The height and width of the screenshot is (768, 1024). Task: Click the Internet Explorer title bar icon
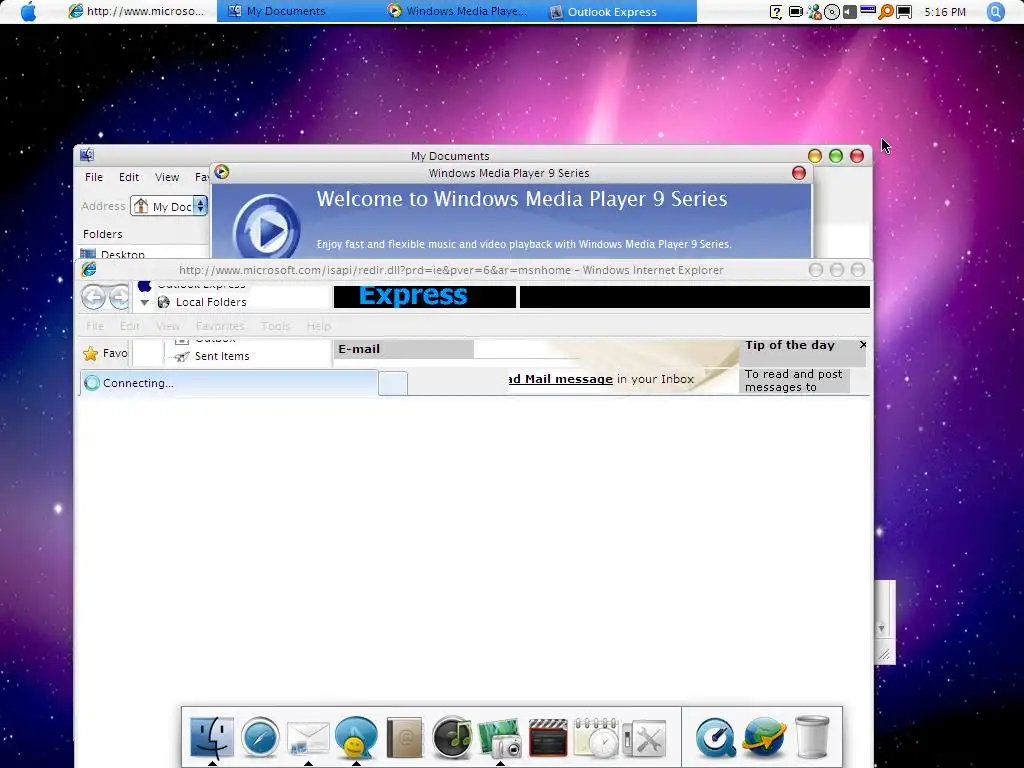(x=89, y=269)
